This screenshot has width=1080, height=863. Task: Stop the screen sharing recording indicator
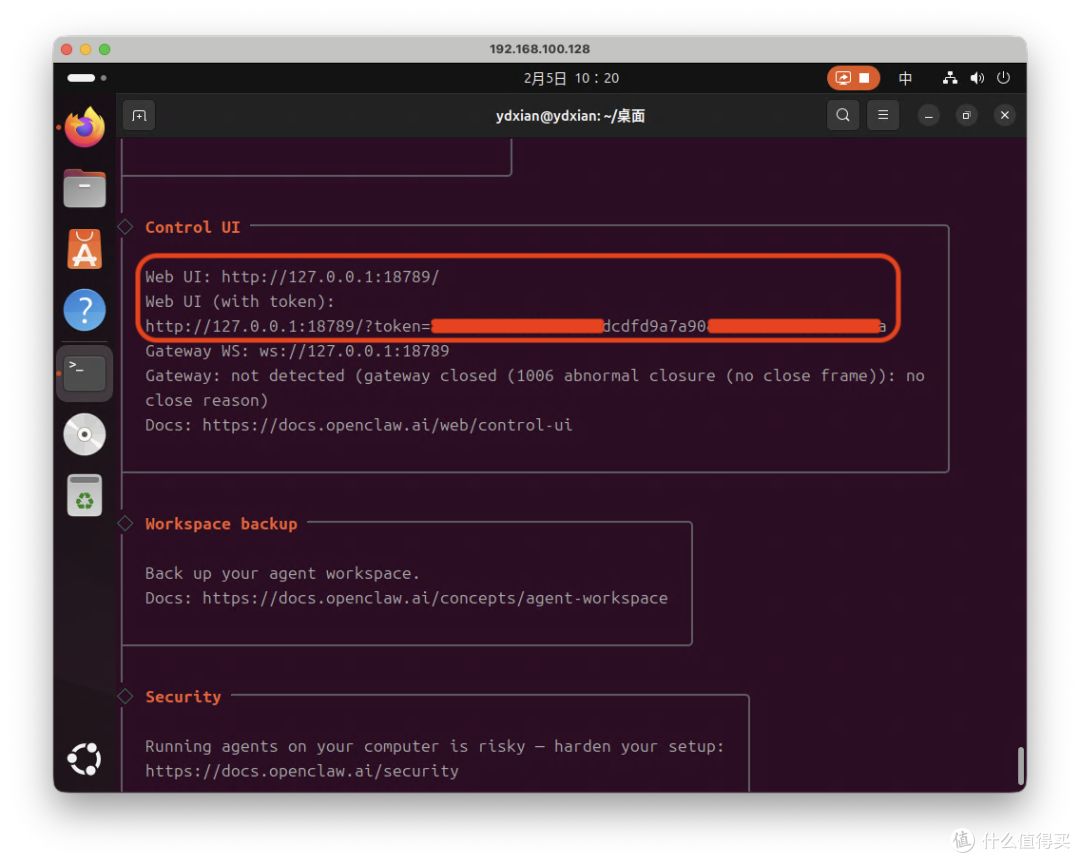coord(853,78)
